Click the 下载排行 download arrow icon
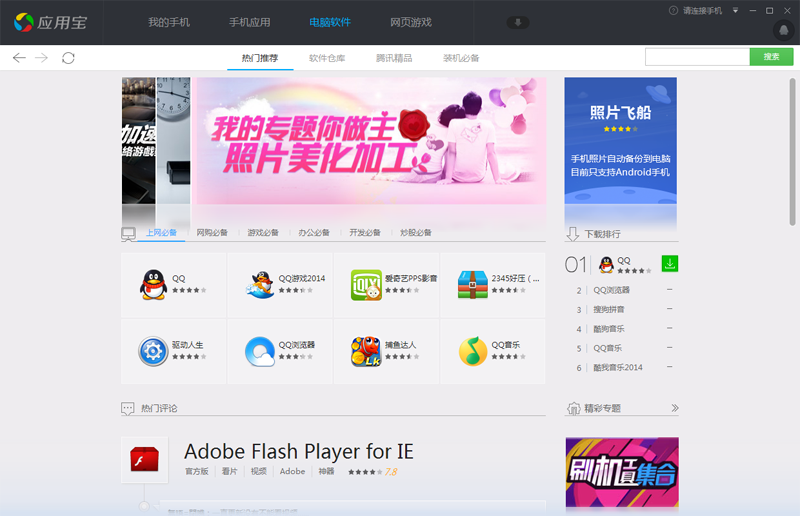The height and width of the screenshot is (516, 800). 573,234
